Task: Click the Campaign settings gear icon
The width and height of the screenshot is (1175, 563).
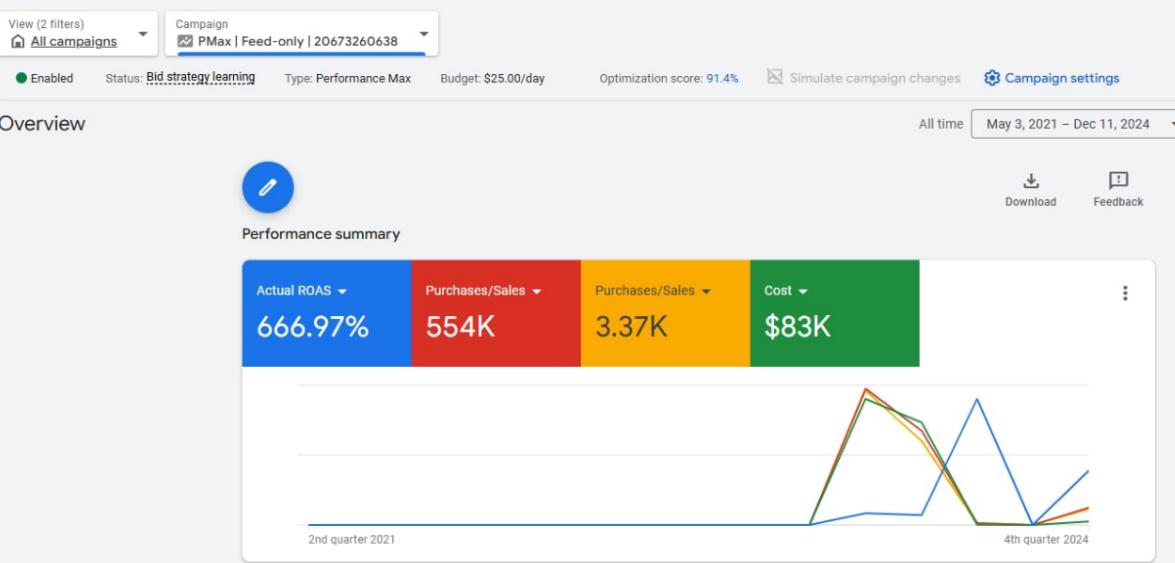Action: (992, 78)
